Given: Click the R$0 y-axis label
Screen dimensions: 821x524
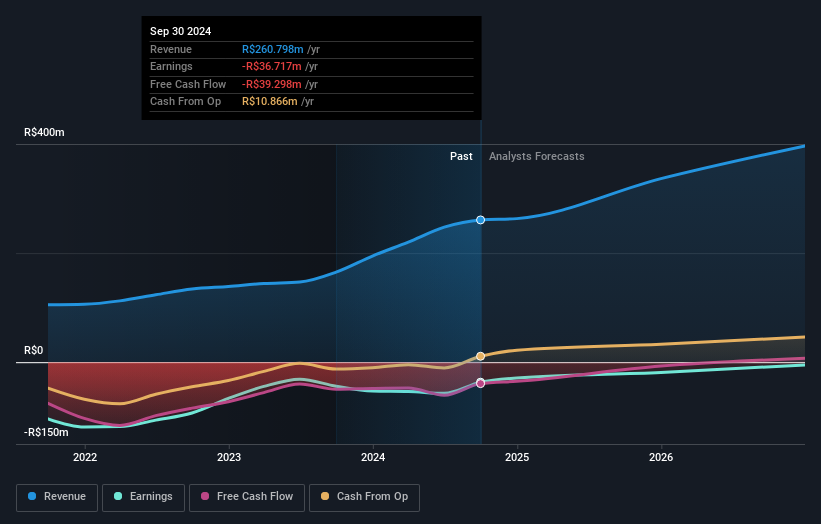Looking at the screenshot, I should pyautogui.click(x=34, y=350).
